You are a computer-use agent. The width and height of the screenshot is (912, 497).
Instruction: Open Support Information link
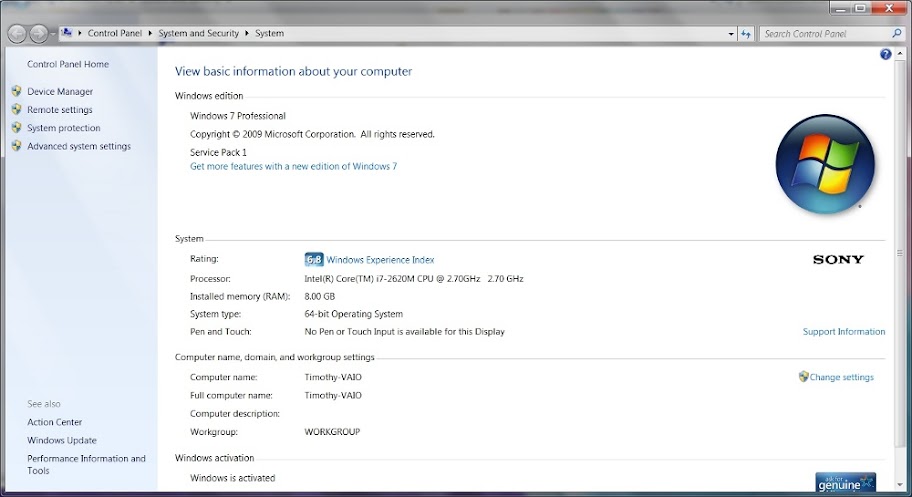coord(844,332)
